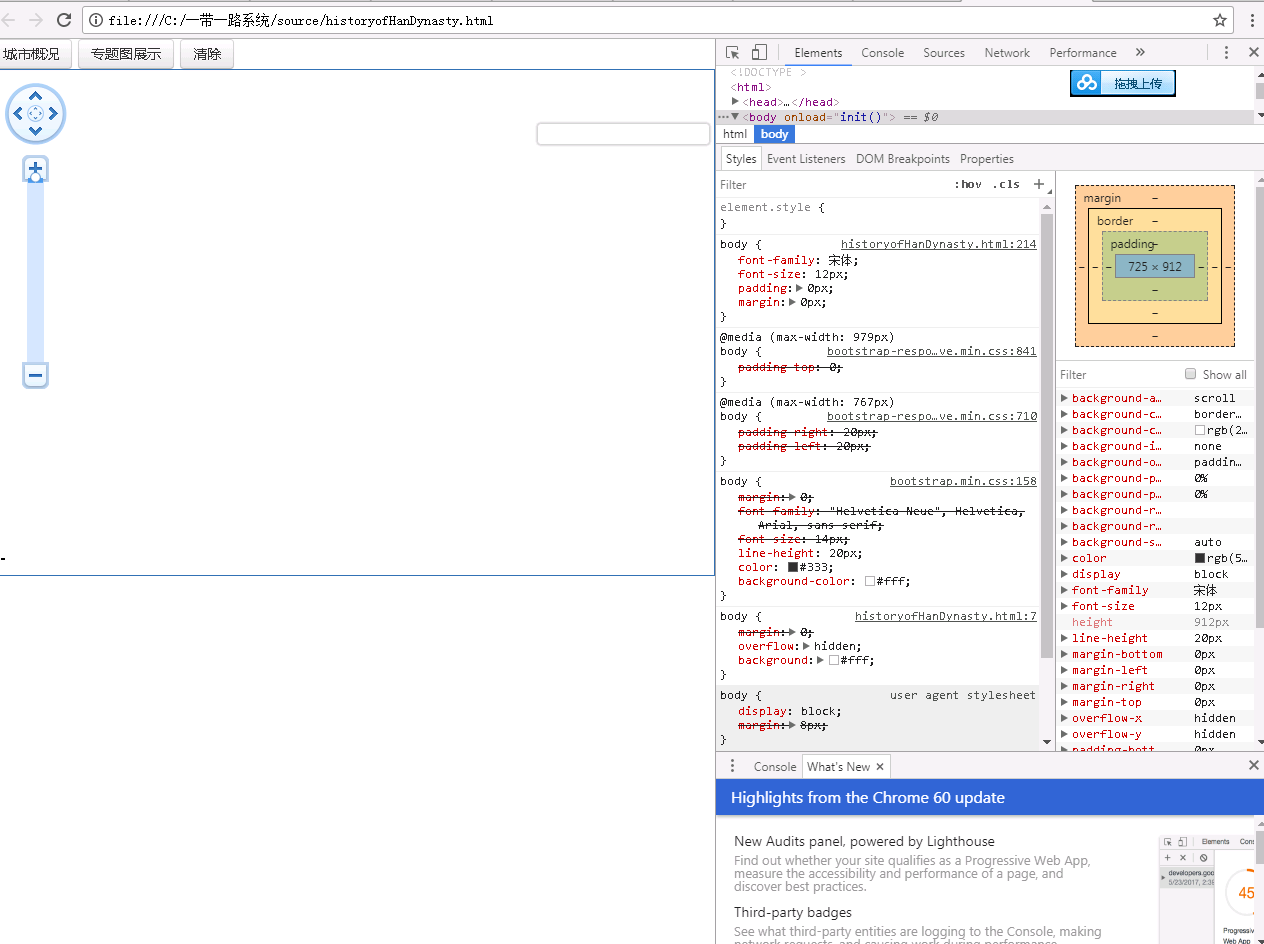1264x944 pixels.
Task: Collapse the body element in the DOM tree
Action: pos(735,117)
